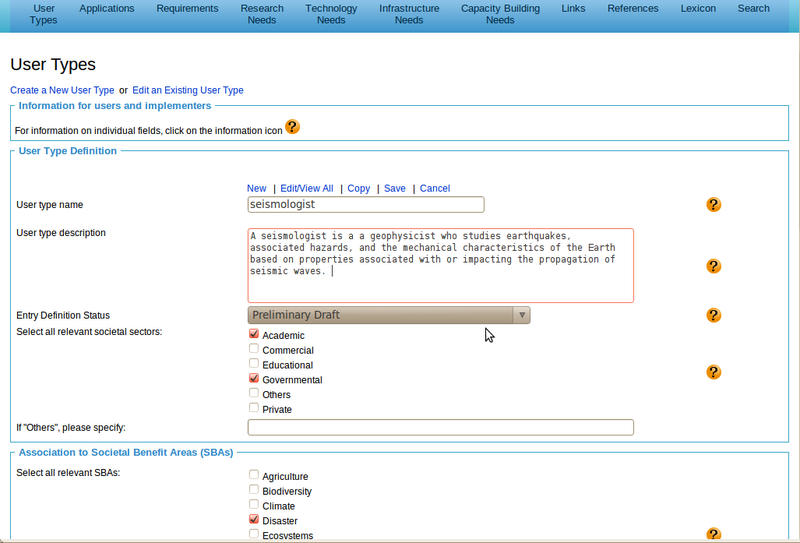
Task: Click the Create a New User Type link
Action: pyautogui.click(x=62, y=90)
